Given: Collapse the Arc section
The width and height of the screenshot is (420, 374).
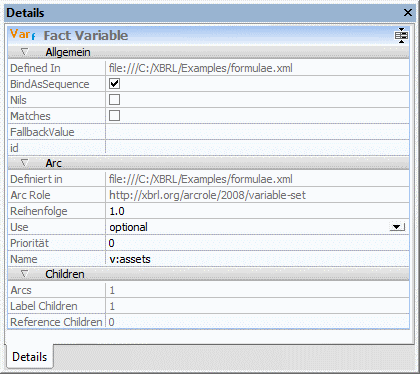Looking at the screenshot, I should pyautogui.click(x=24, y=163).
